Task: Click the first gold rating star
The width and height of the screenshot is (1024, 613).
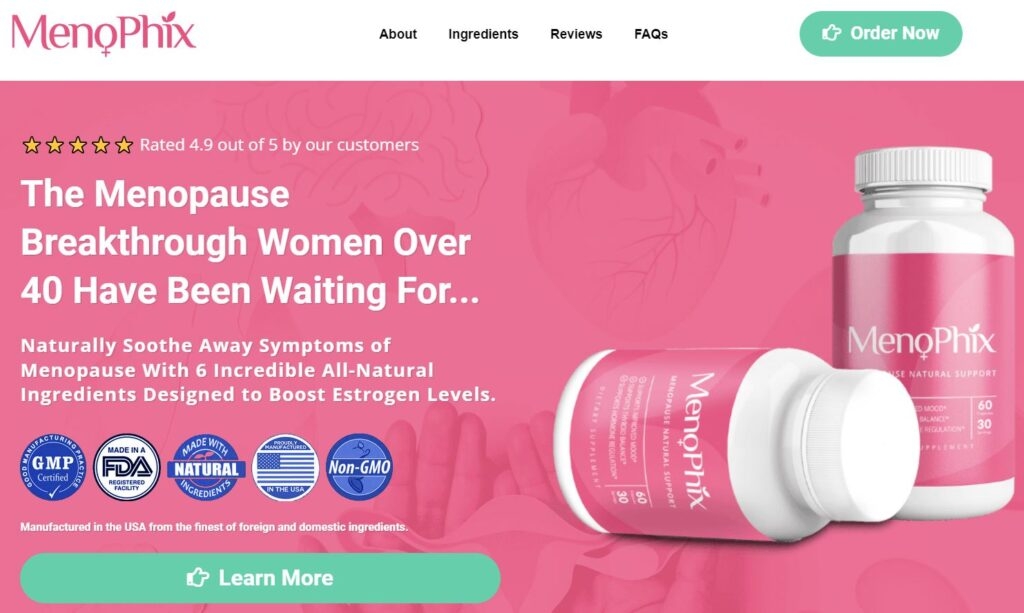Action: [31, 145]
